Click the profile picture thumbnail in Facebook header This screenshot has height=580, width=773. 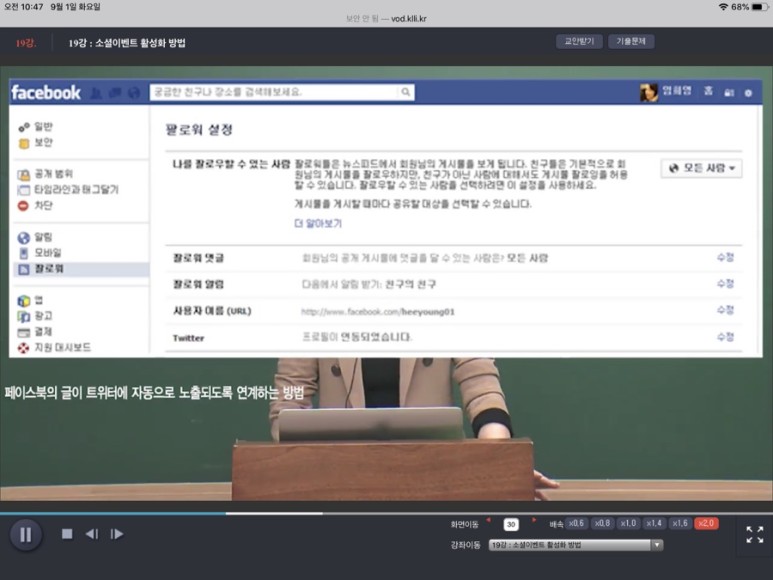tap(649, 92)
